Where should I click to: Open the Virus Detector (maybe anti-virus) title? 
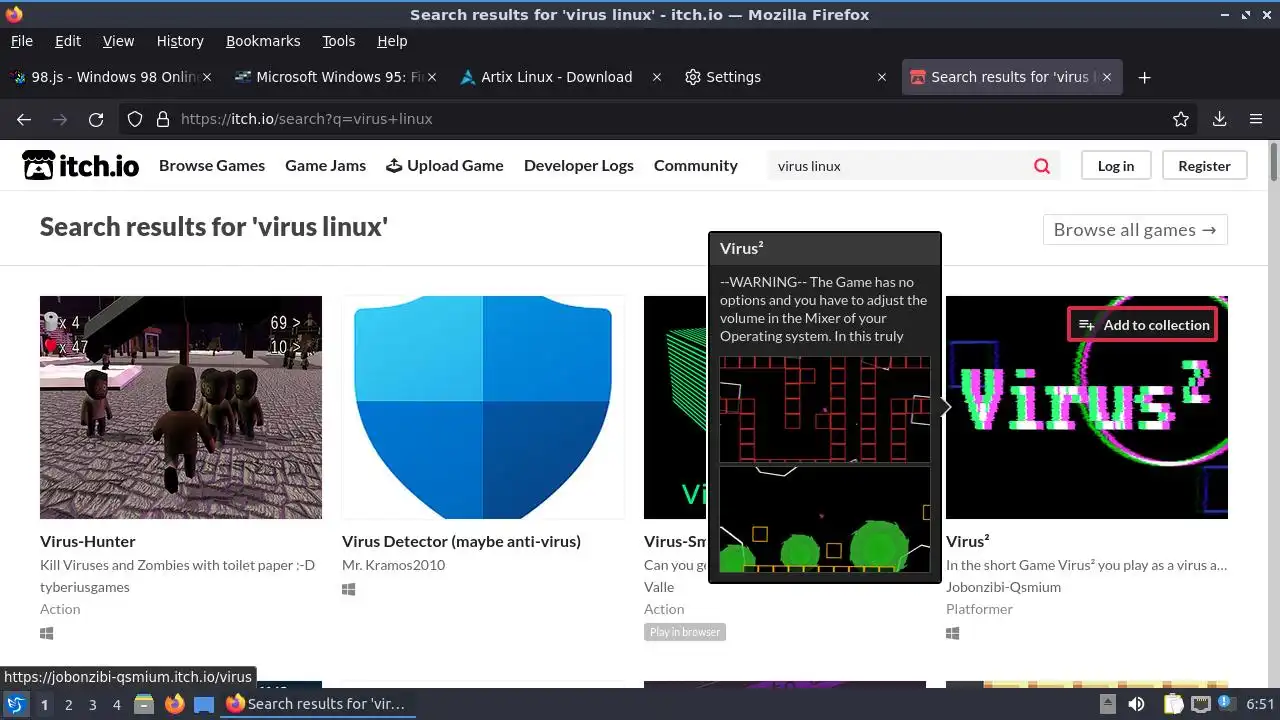[461, 541]
